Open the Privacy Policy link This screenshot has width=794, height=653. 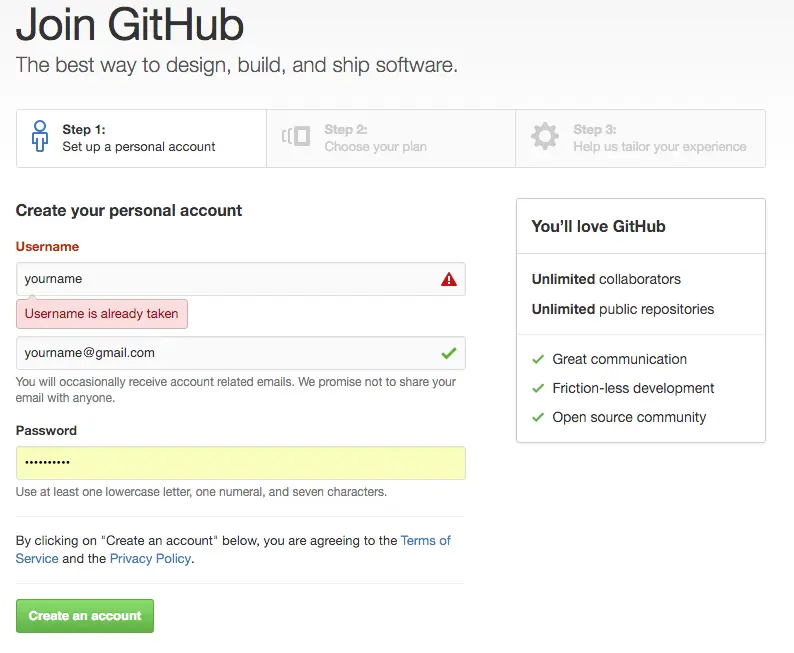[x=150, y=558]
